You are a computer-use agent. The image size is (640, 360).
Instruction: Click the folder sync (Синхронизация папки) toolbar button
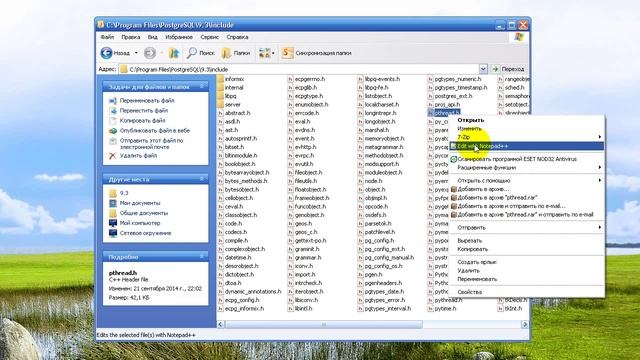point(317,53)
